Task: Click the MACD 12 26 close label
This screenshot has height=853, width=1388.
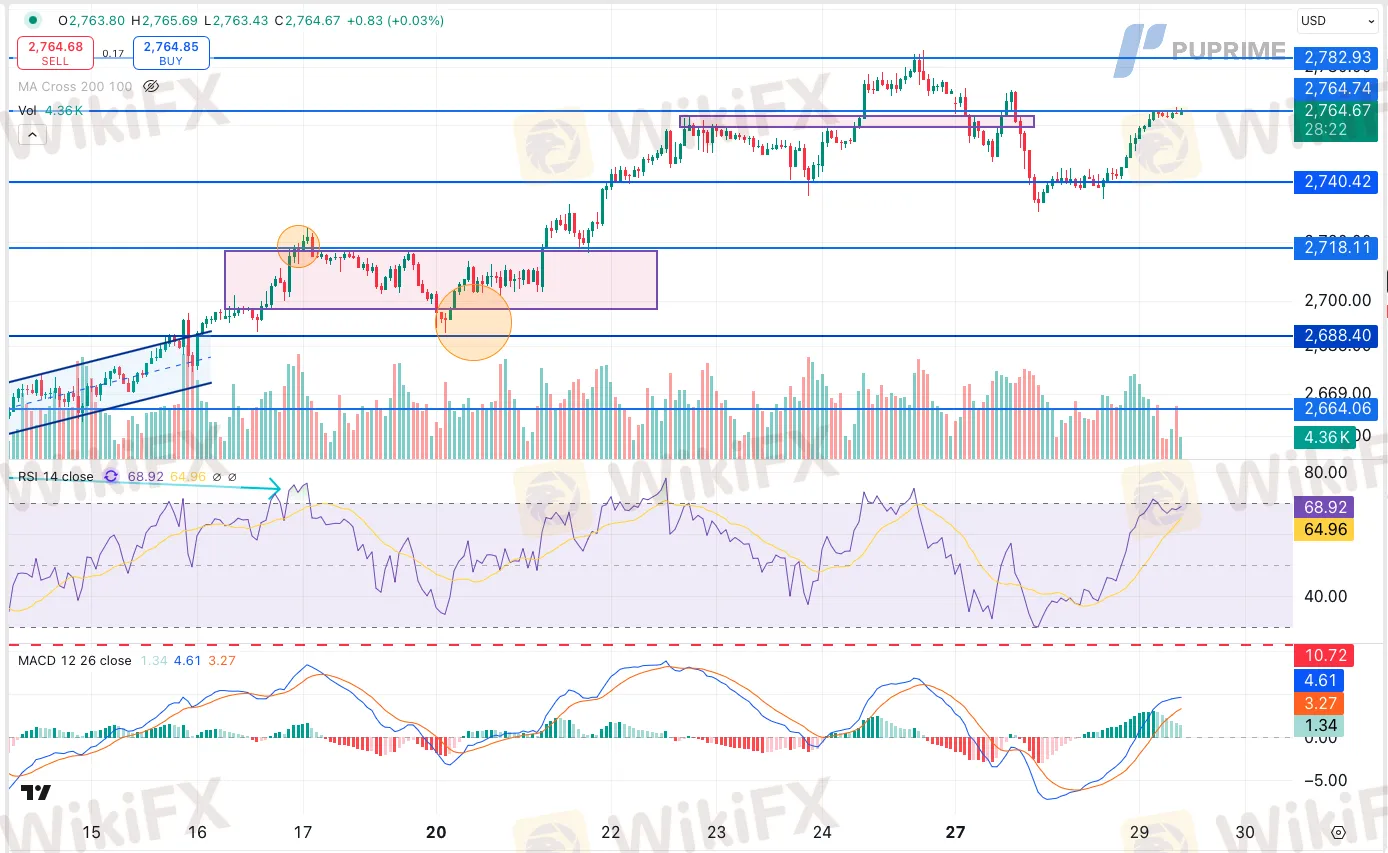Action: pyautogui.click(x=75, y=661)
